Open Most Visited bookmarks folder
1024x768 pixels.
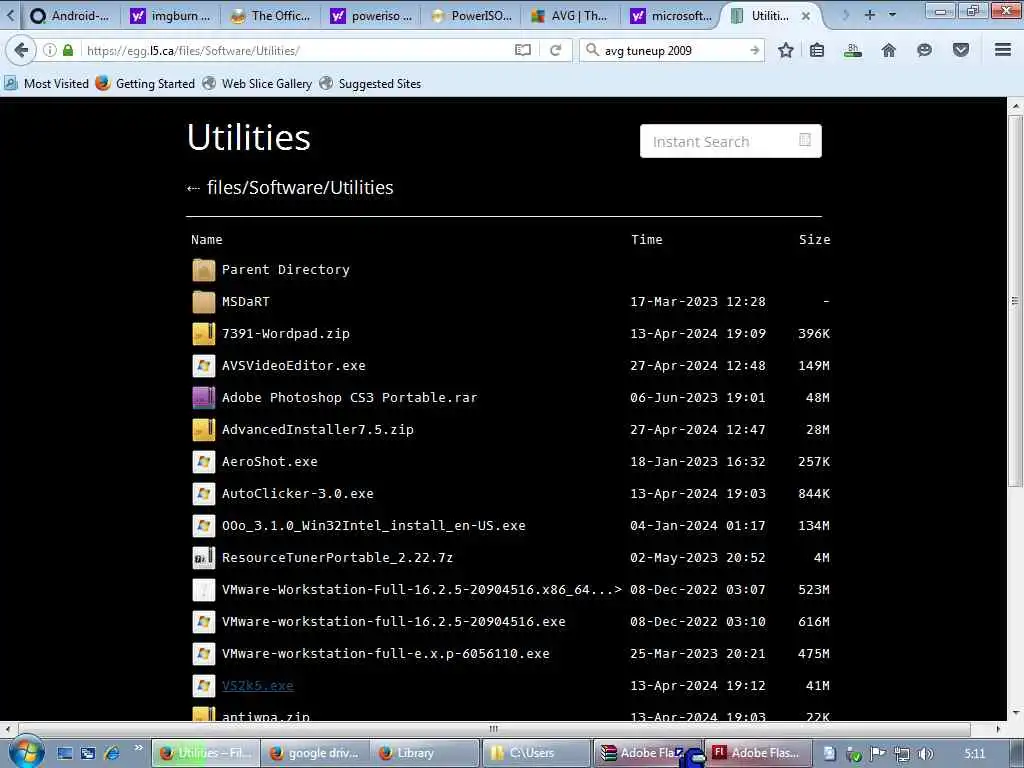click(x=47, y=84)
